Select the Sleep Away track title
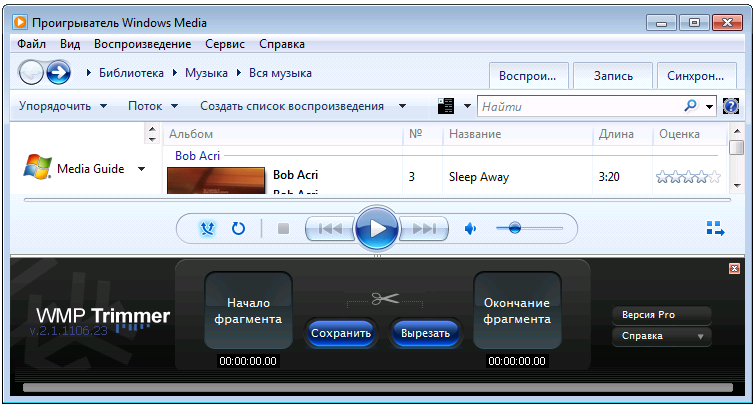756x407 pixels. [479, 177]
